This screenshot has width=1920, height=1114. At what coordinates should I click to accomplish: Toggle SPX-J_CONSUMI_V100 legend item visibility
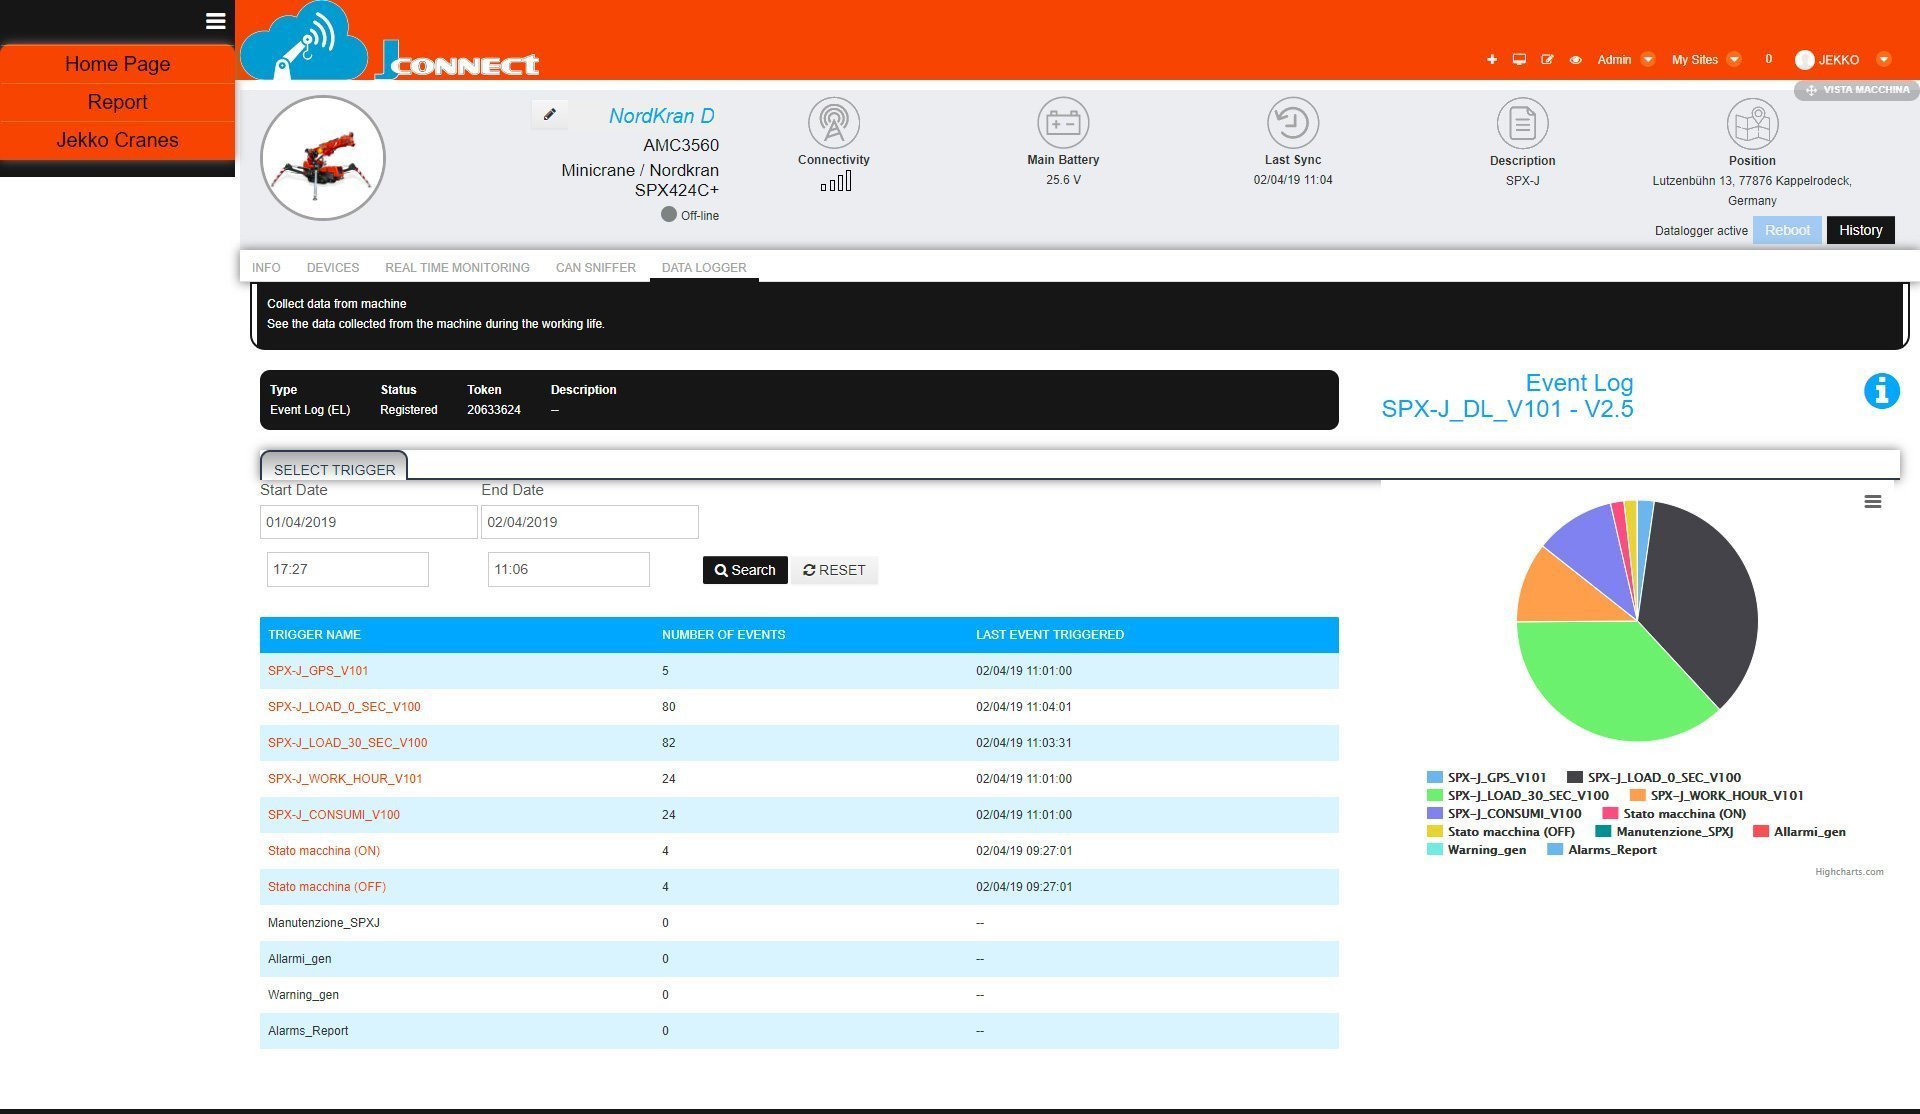[x=1513, y=813]
